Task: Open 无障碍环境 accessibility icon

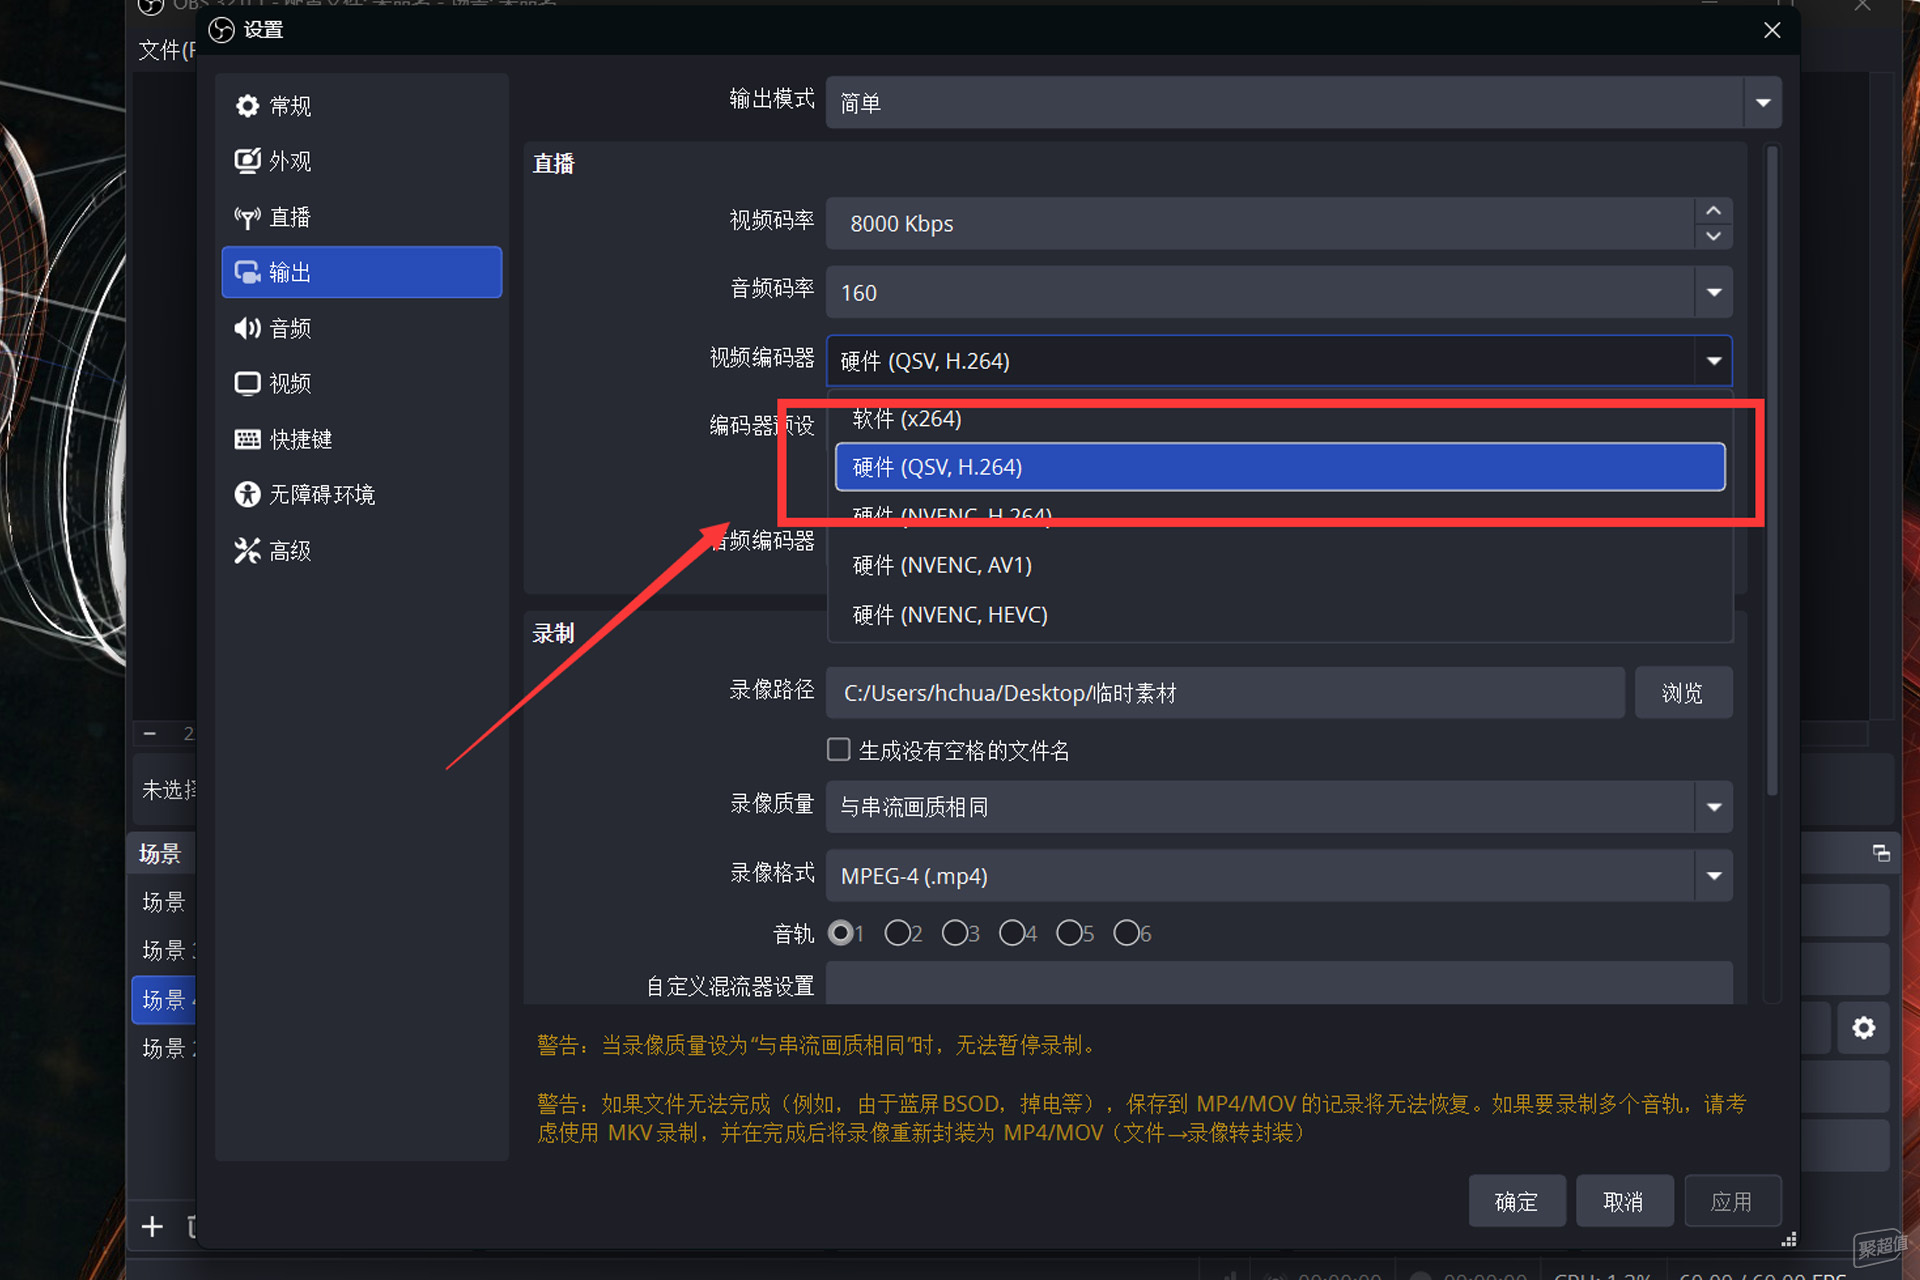Action: [247, 495]
